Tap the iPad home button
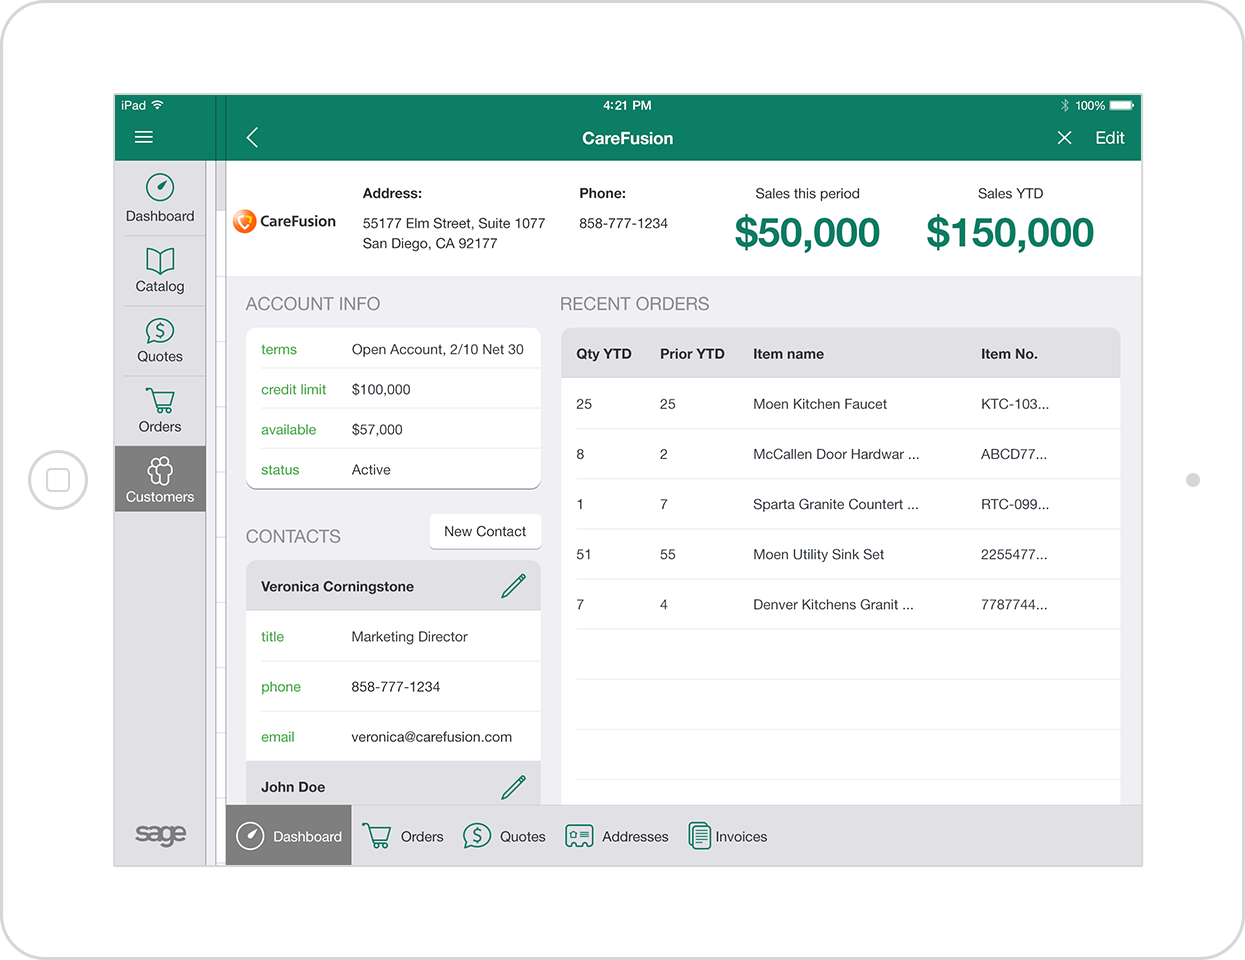The height and width of the screenshot is (960, 1245). (x=58, y=480)
